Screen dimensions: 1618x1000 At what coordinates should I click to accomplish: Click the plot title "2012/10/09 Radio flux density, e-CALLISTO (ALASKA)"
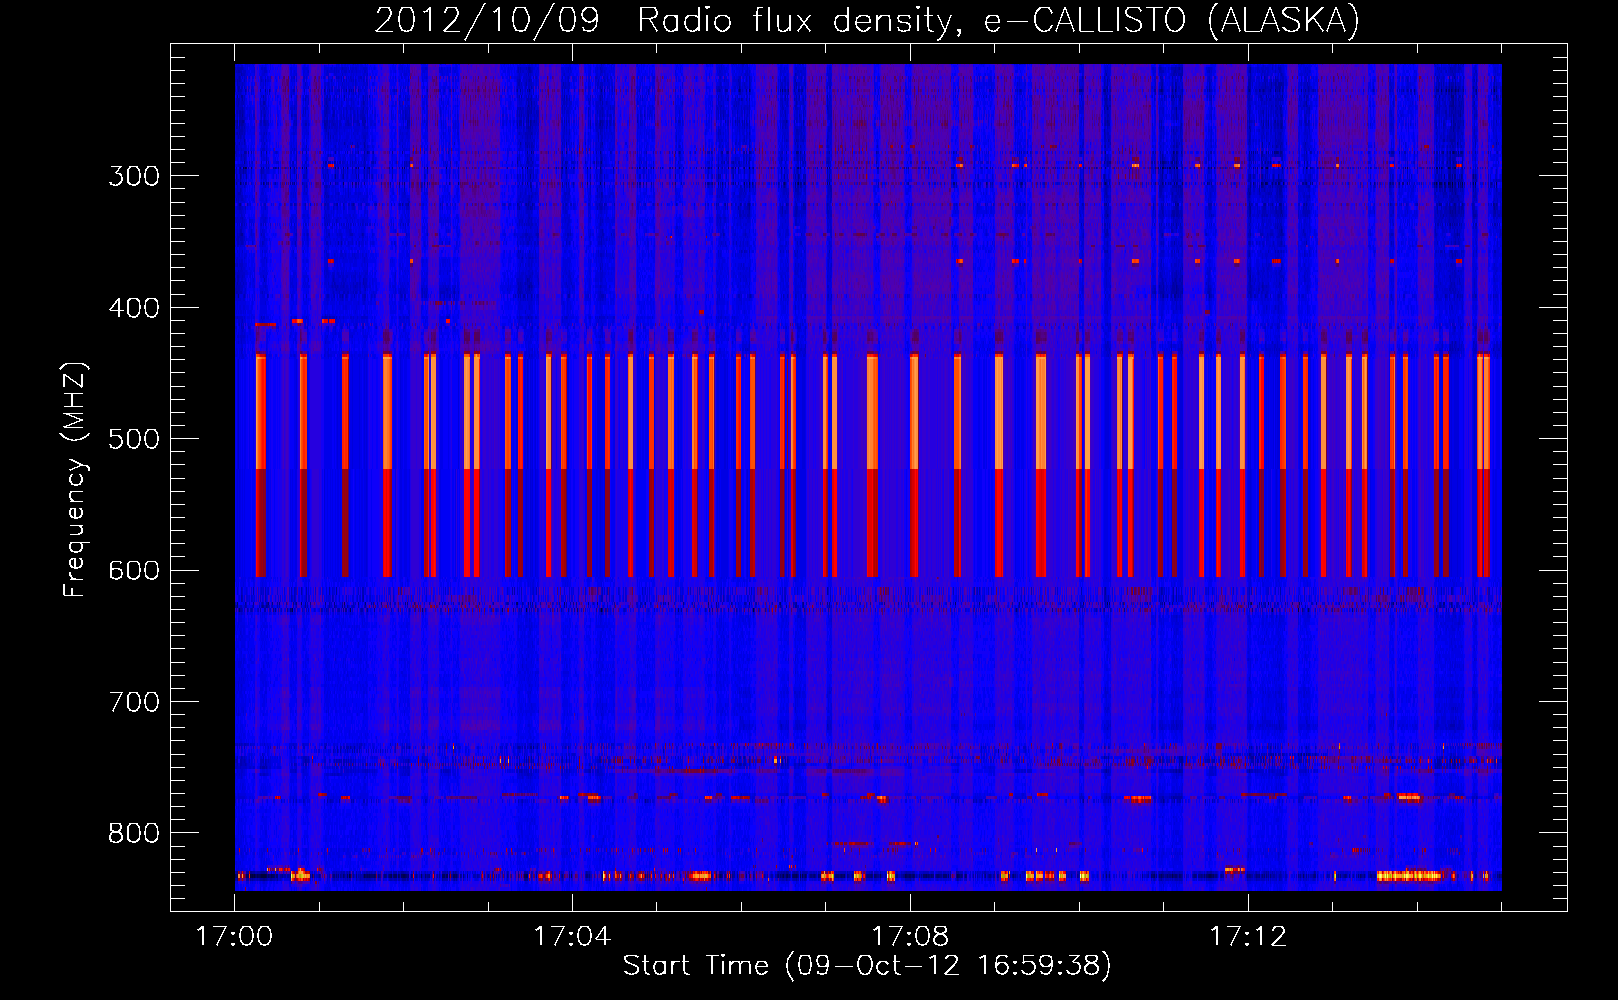click(867, 20)
